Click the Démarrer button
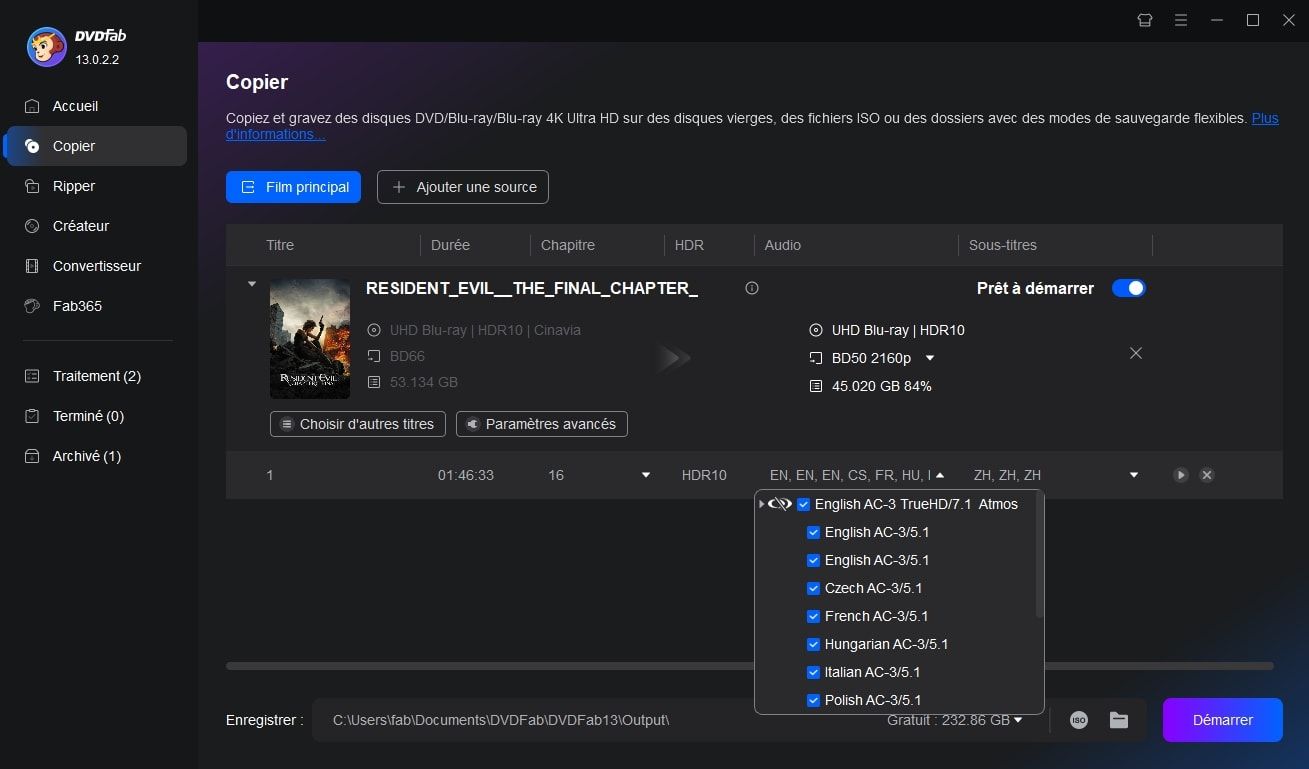The height and width of the screenshot is (769, 1309). 1222,720
